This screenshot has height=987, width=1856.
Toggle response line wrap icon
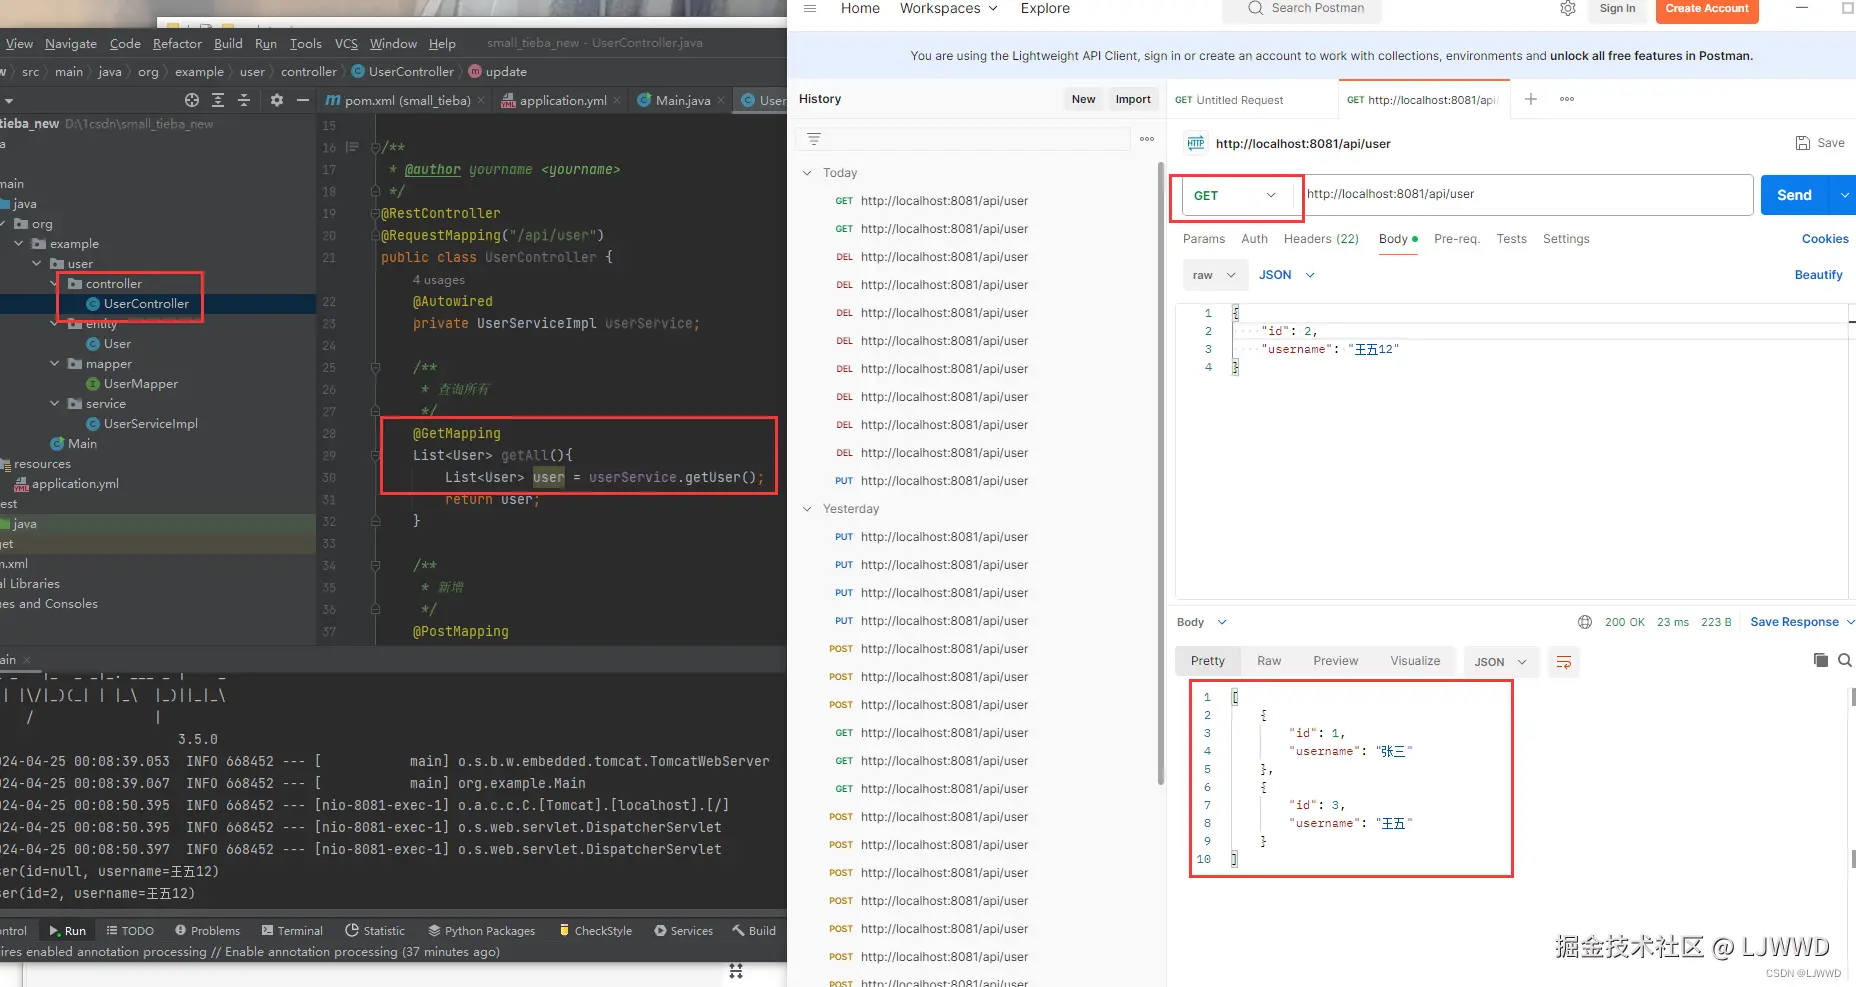(x=1564, y=662)
